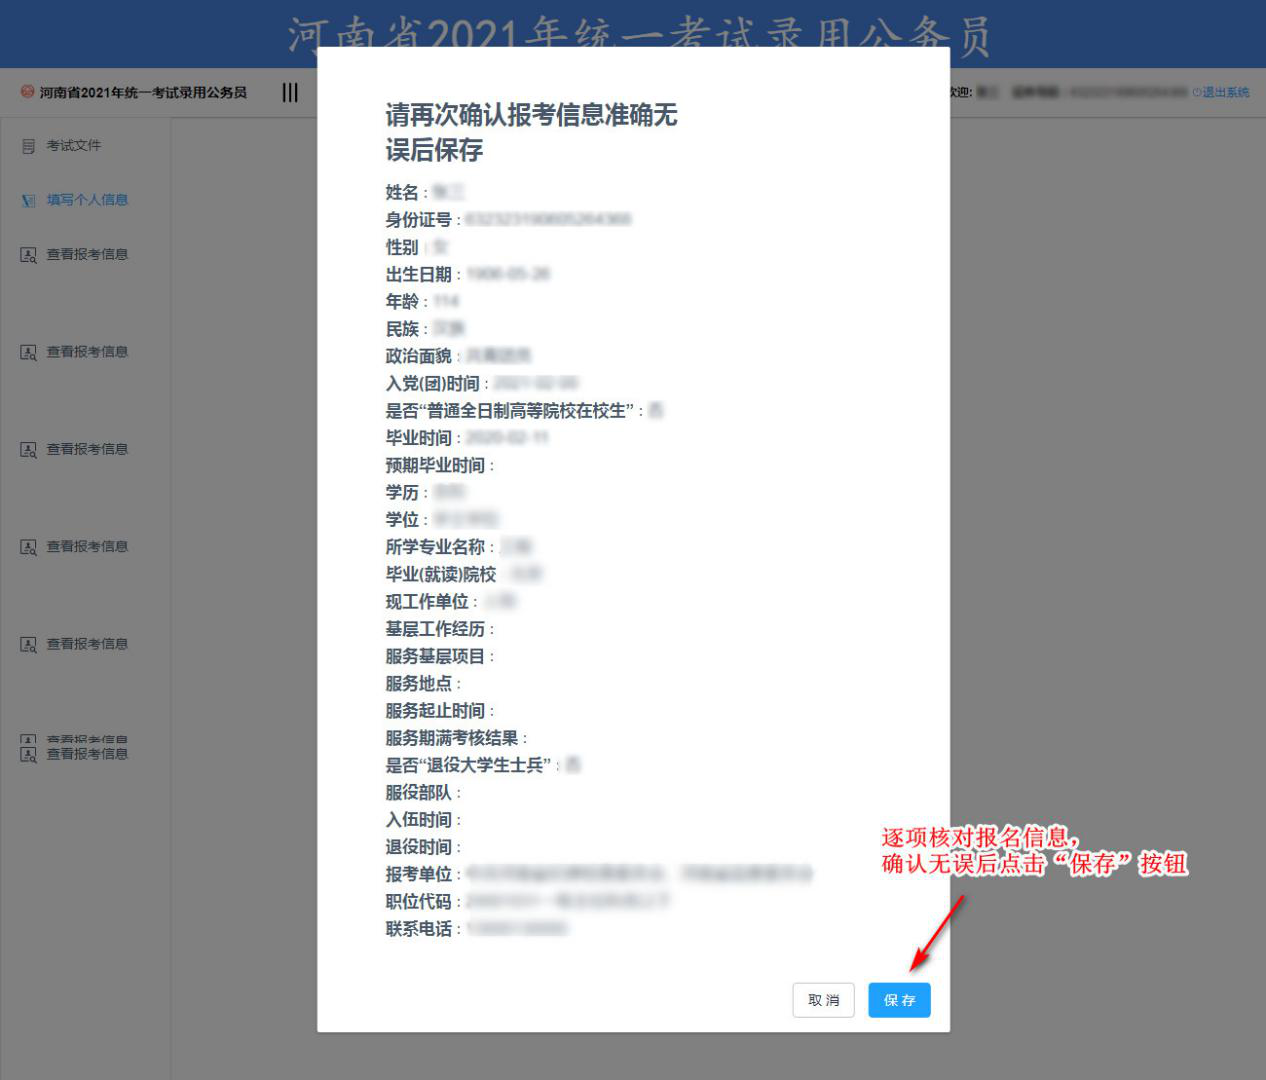Click the power icon next to 退出系统

(x=1196, y=92)
